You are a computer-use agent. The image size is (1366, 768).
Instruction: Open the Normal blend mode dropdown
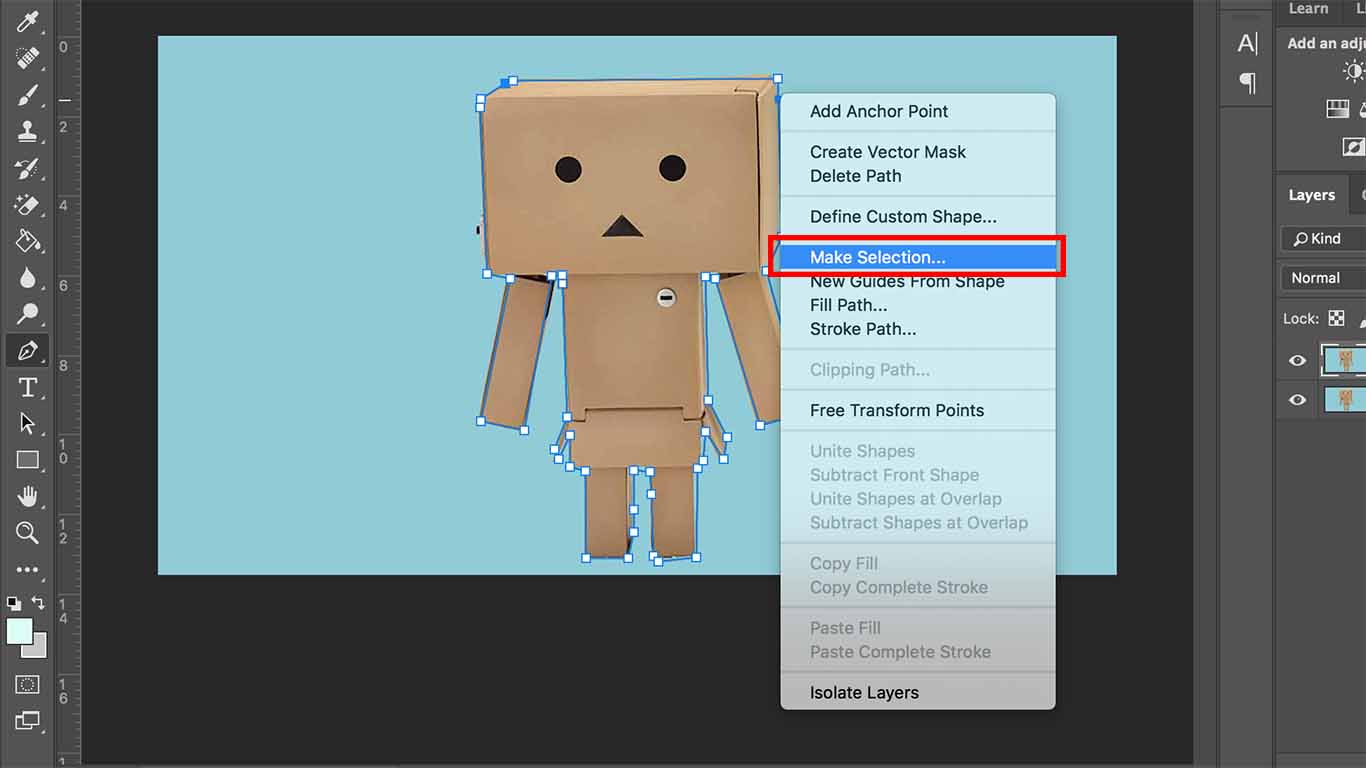click(1321, 277)
